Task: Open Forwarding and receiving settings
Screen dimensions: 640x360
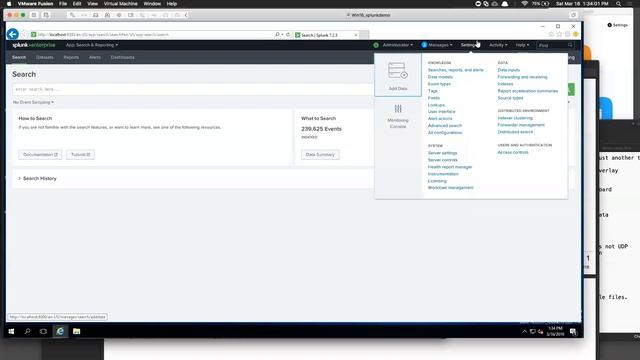Action: [522, 77]
